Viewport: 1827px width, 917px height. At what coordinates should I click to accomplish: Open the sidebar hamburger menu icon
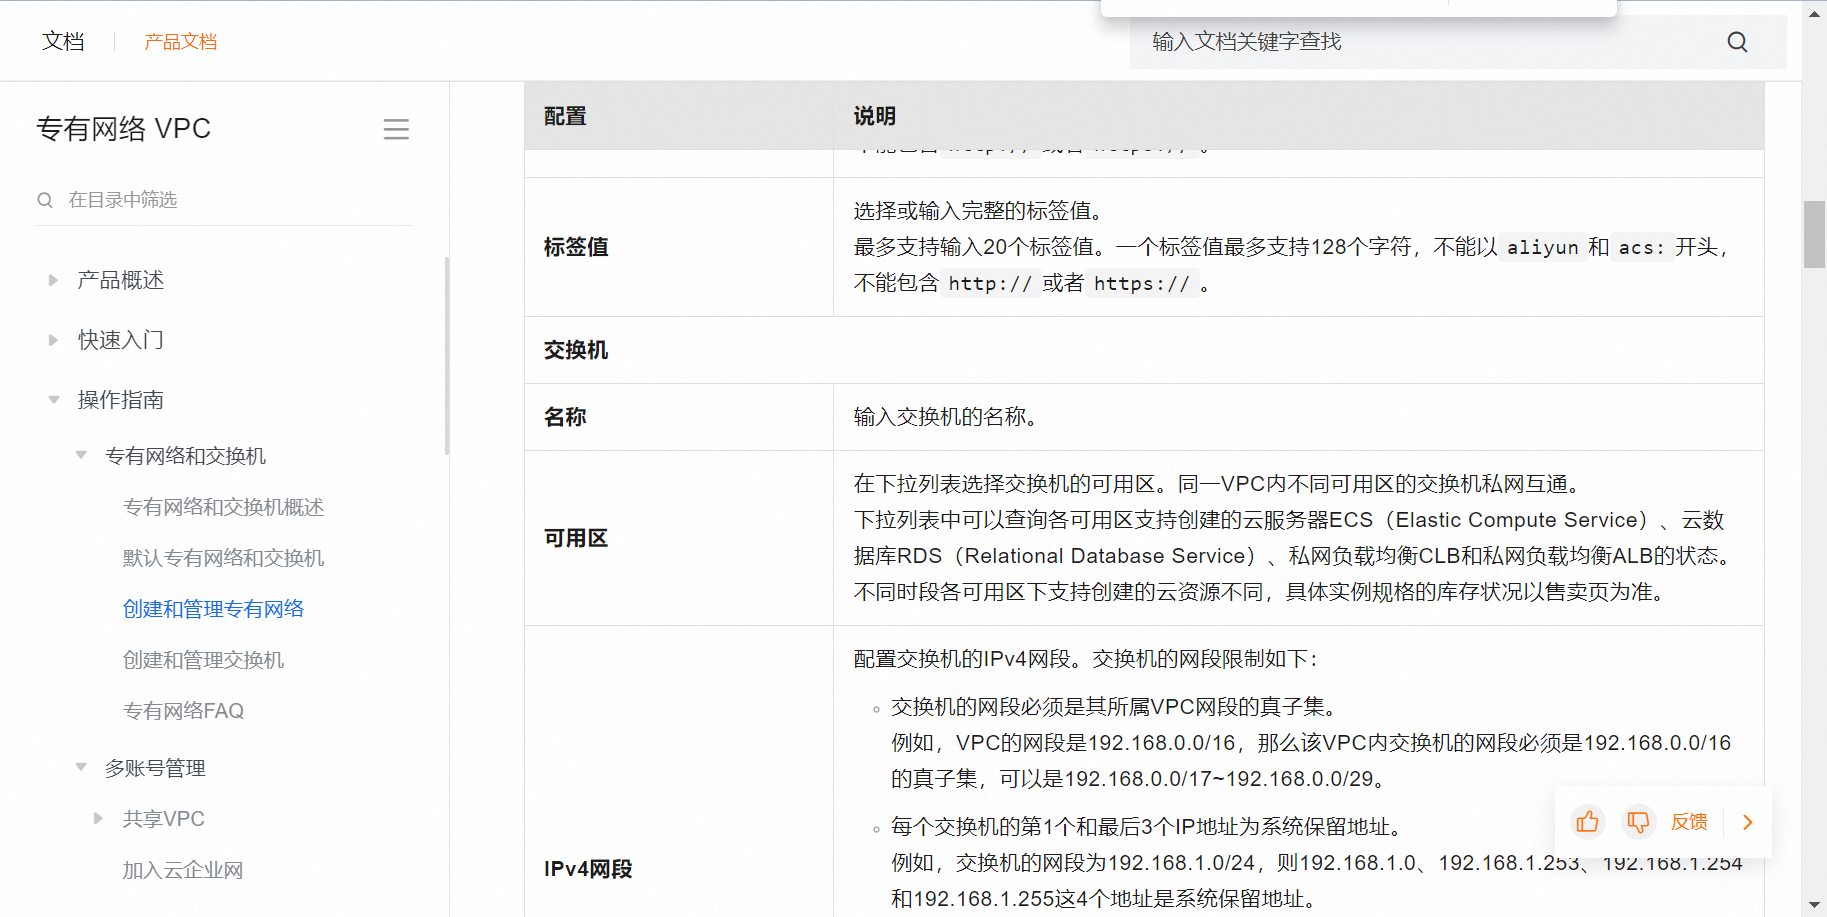click(396, 129)
